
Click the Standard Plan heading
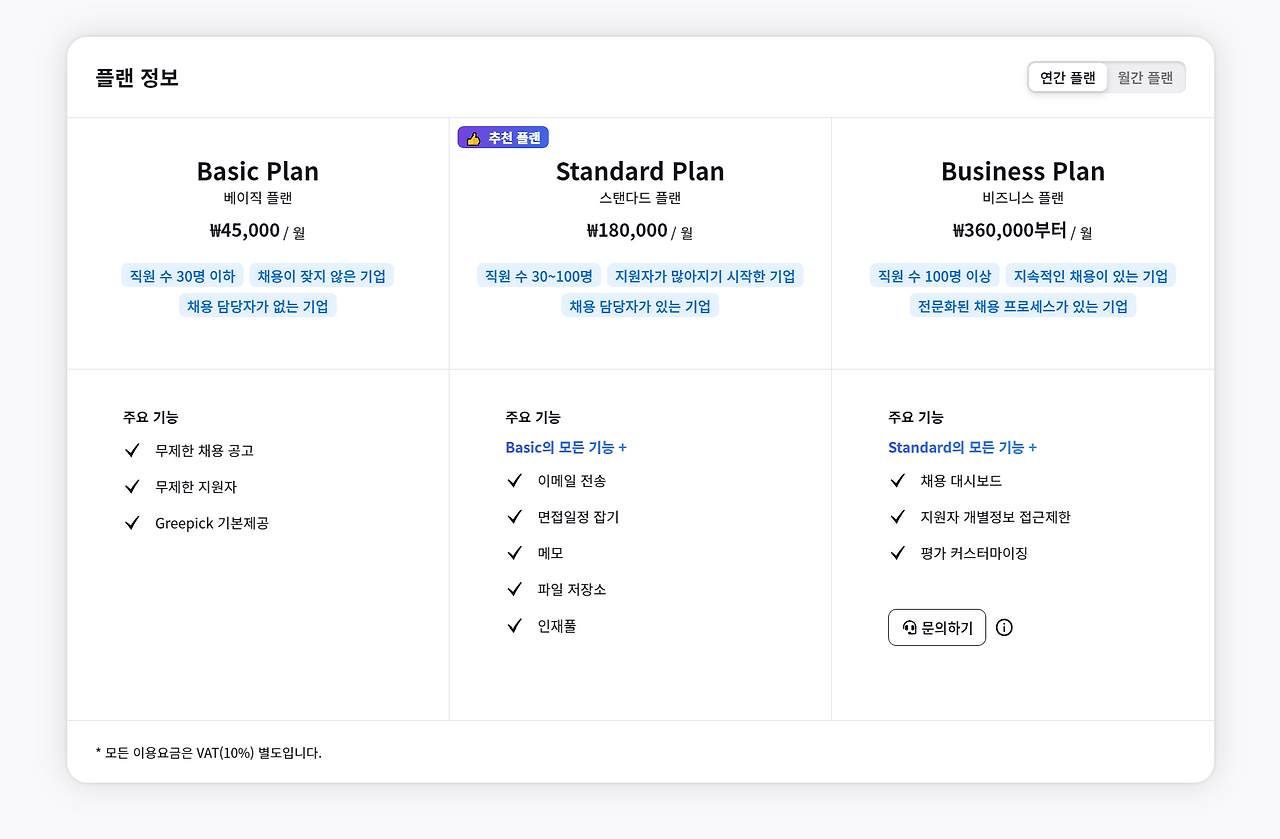[640, 171]
